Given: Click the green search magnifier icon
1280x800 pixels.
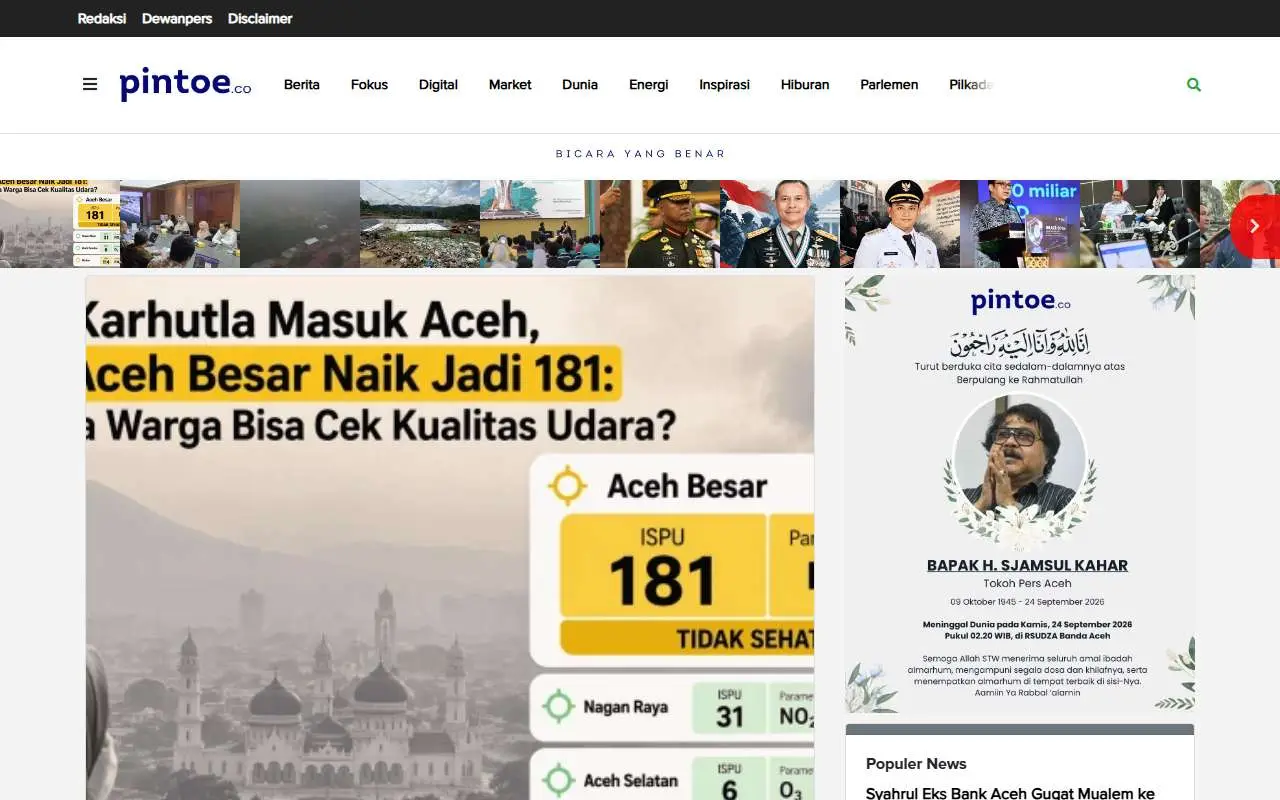Looking at the screenshot, I should (x=1193, y=85).
